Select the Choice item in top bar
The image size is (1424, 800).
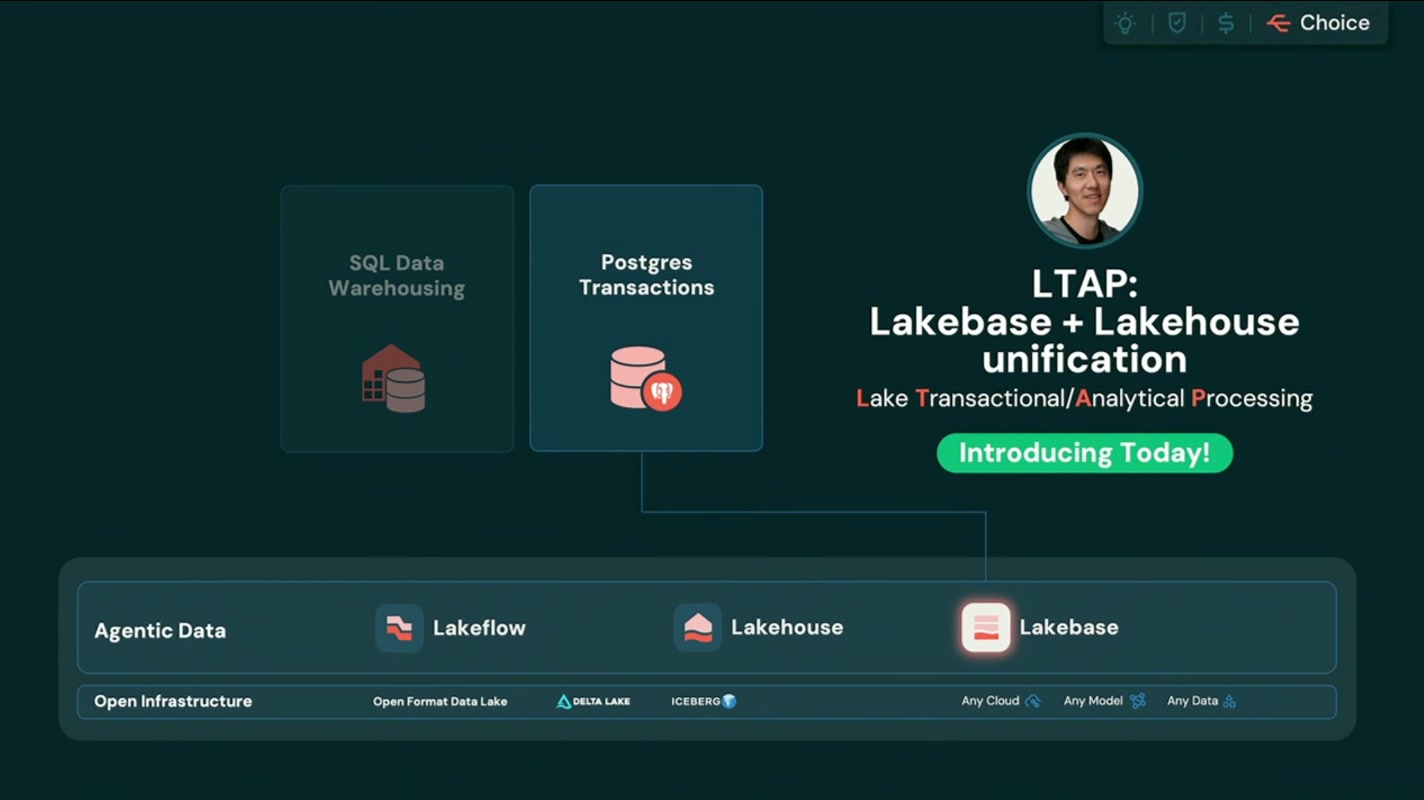1318,23
